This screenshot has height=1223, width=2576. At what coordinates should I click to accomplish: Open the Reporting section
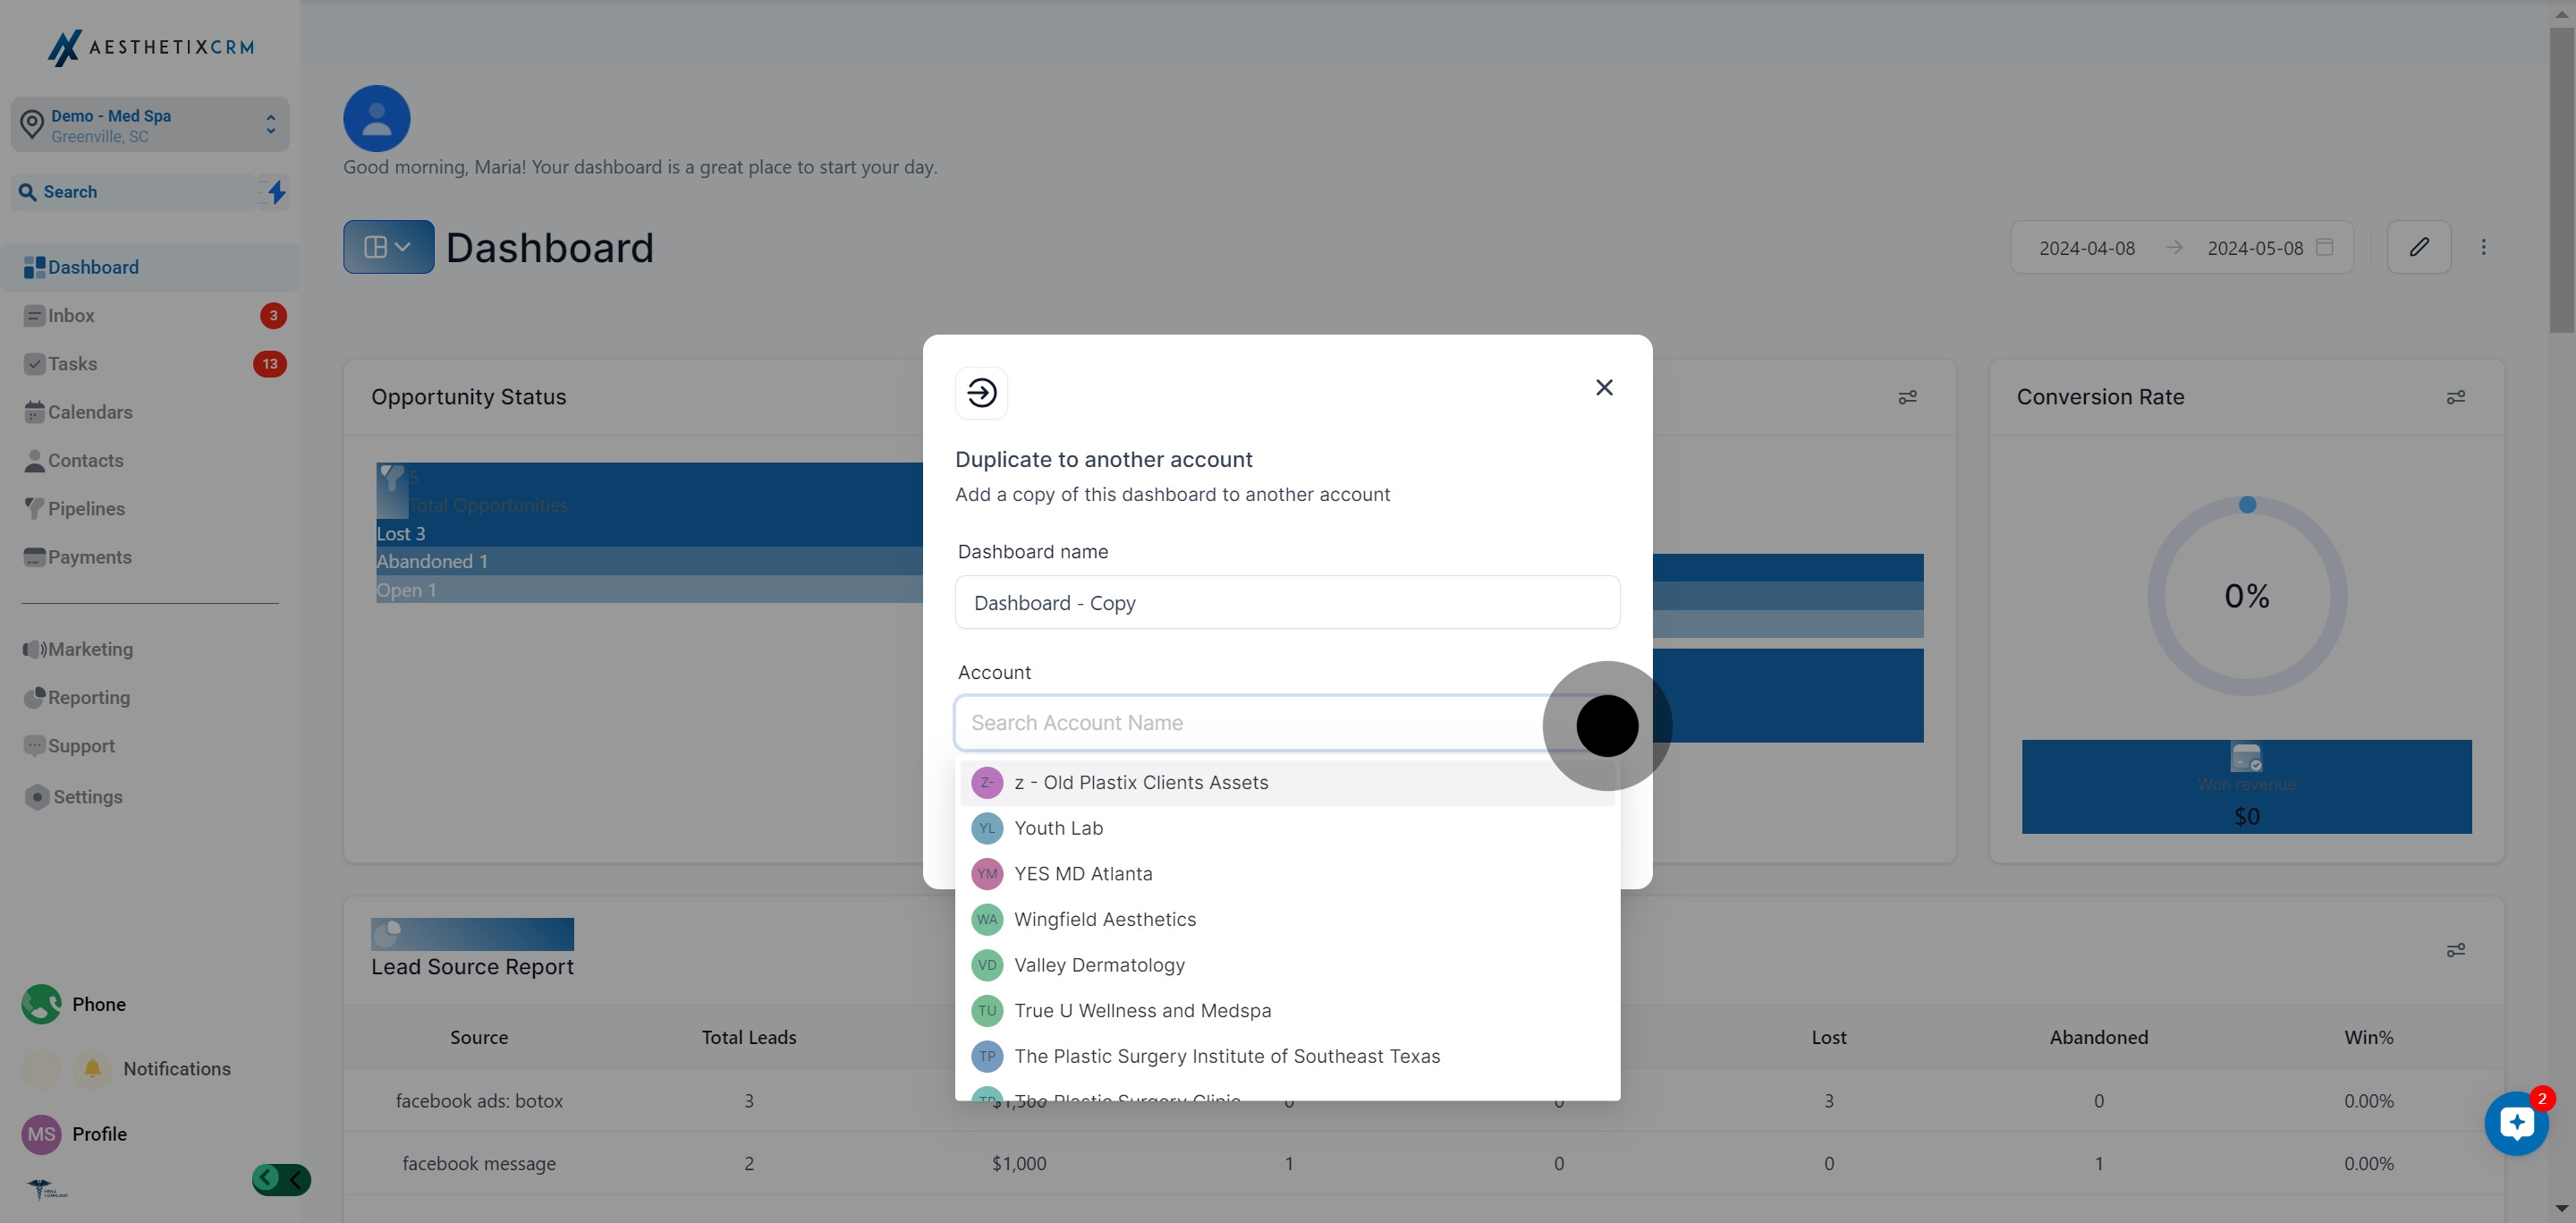coord(88,698)
